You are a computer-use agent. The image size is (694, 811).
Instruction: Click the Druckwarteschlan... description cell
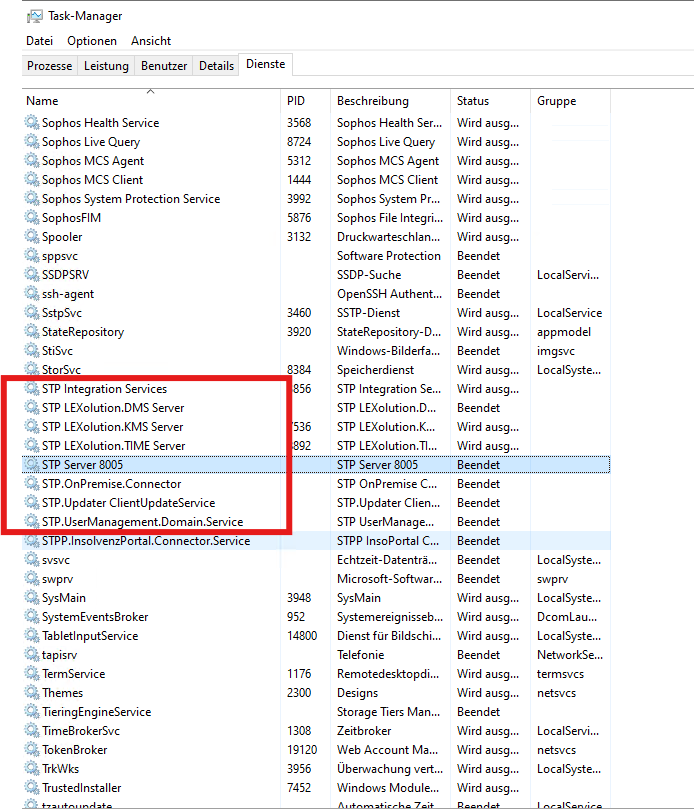pyautogui.click(x=388, y=236)
